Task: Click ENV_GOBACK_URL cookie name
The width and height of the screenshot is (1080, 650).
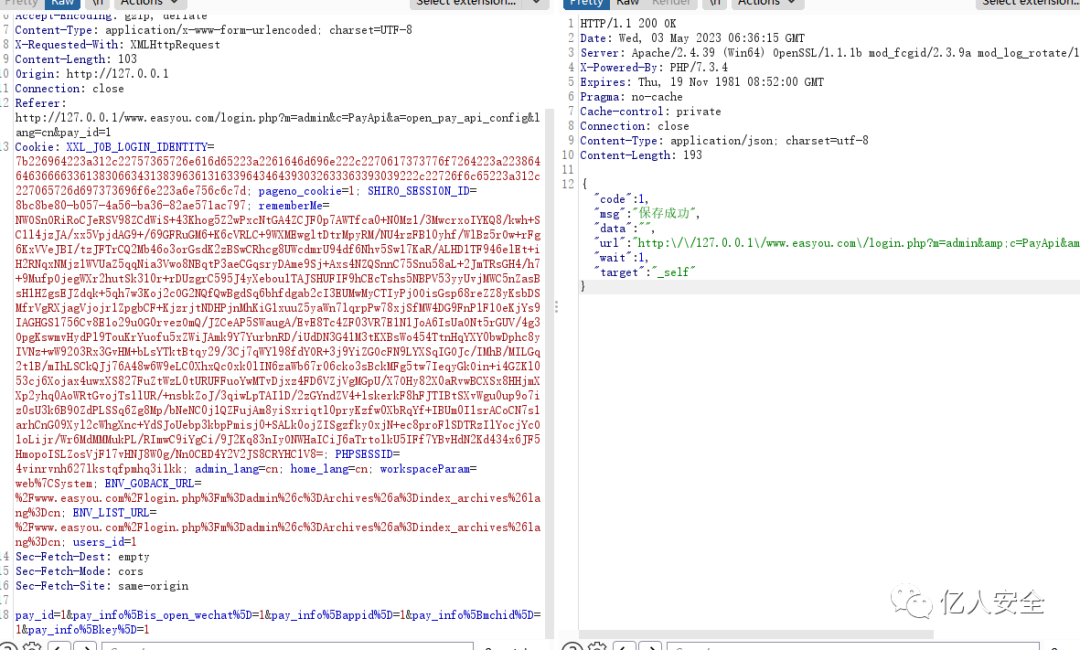Action: pos(149,483)
